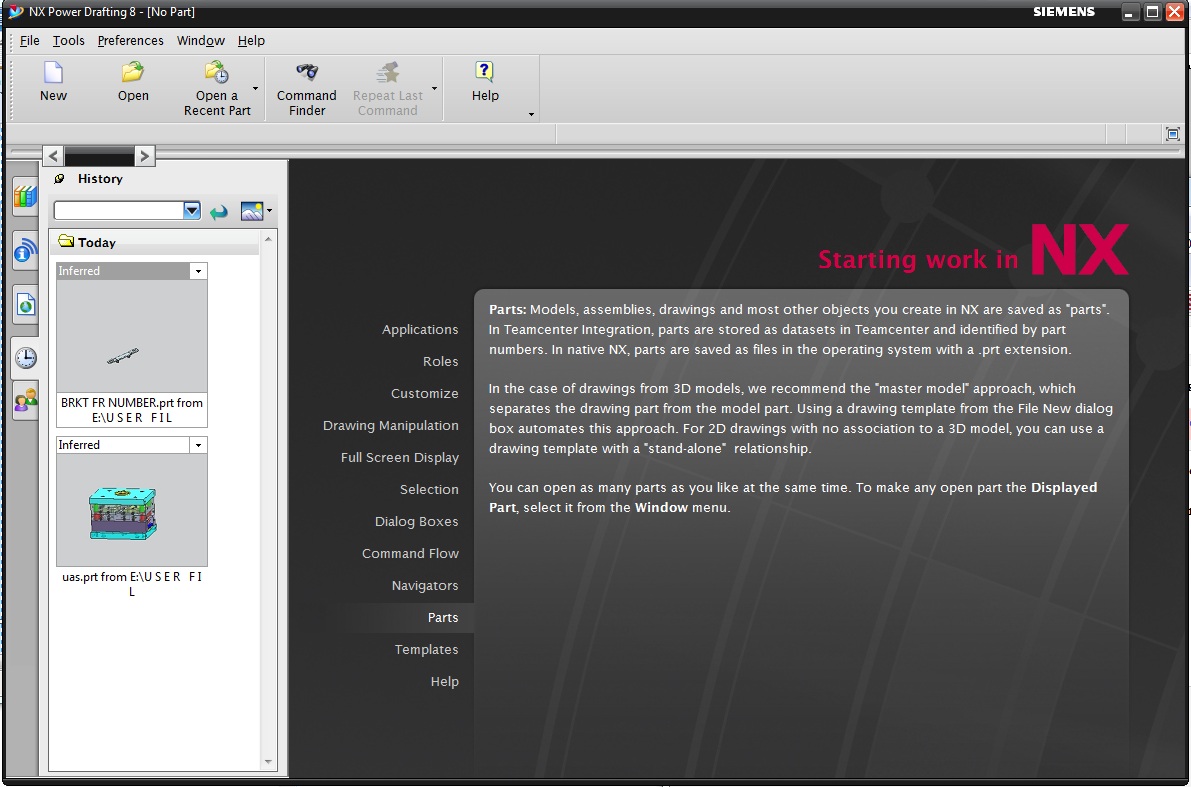This screenshot has height=787, width=1191.
Task: Expand the Repeat Last Command dropdown arrow
Action: 434,89
